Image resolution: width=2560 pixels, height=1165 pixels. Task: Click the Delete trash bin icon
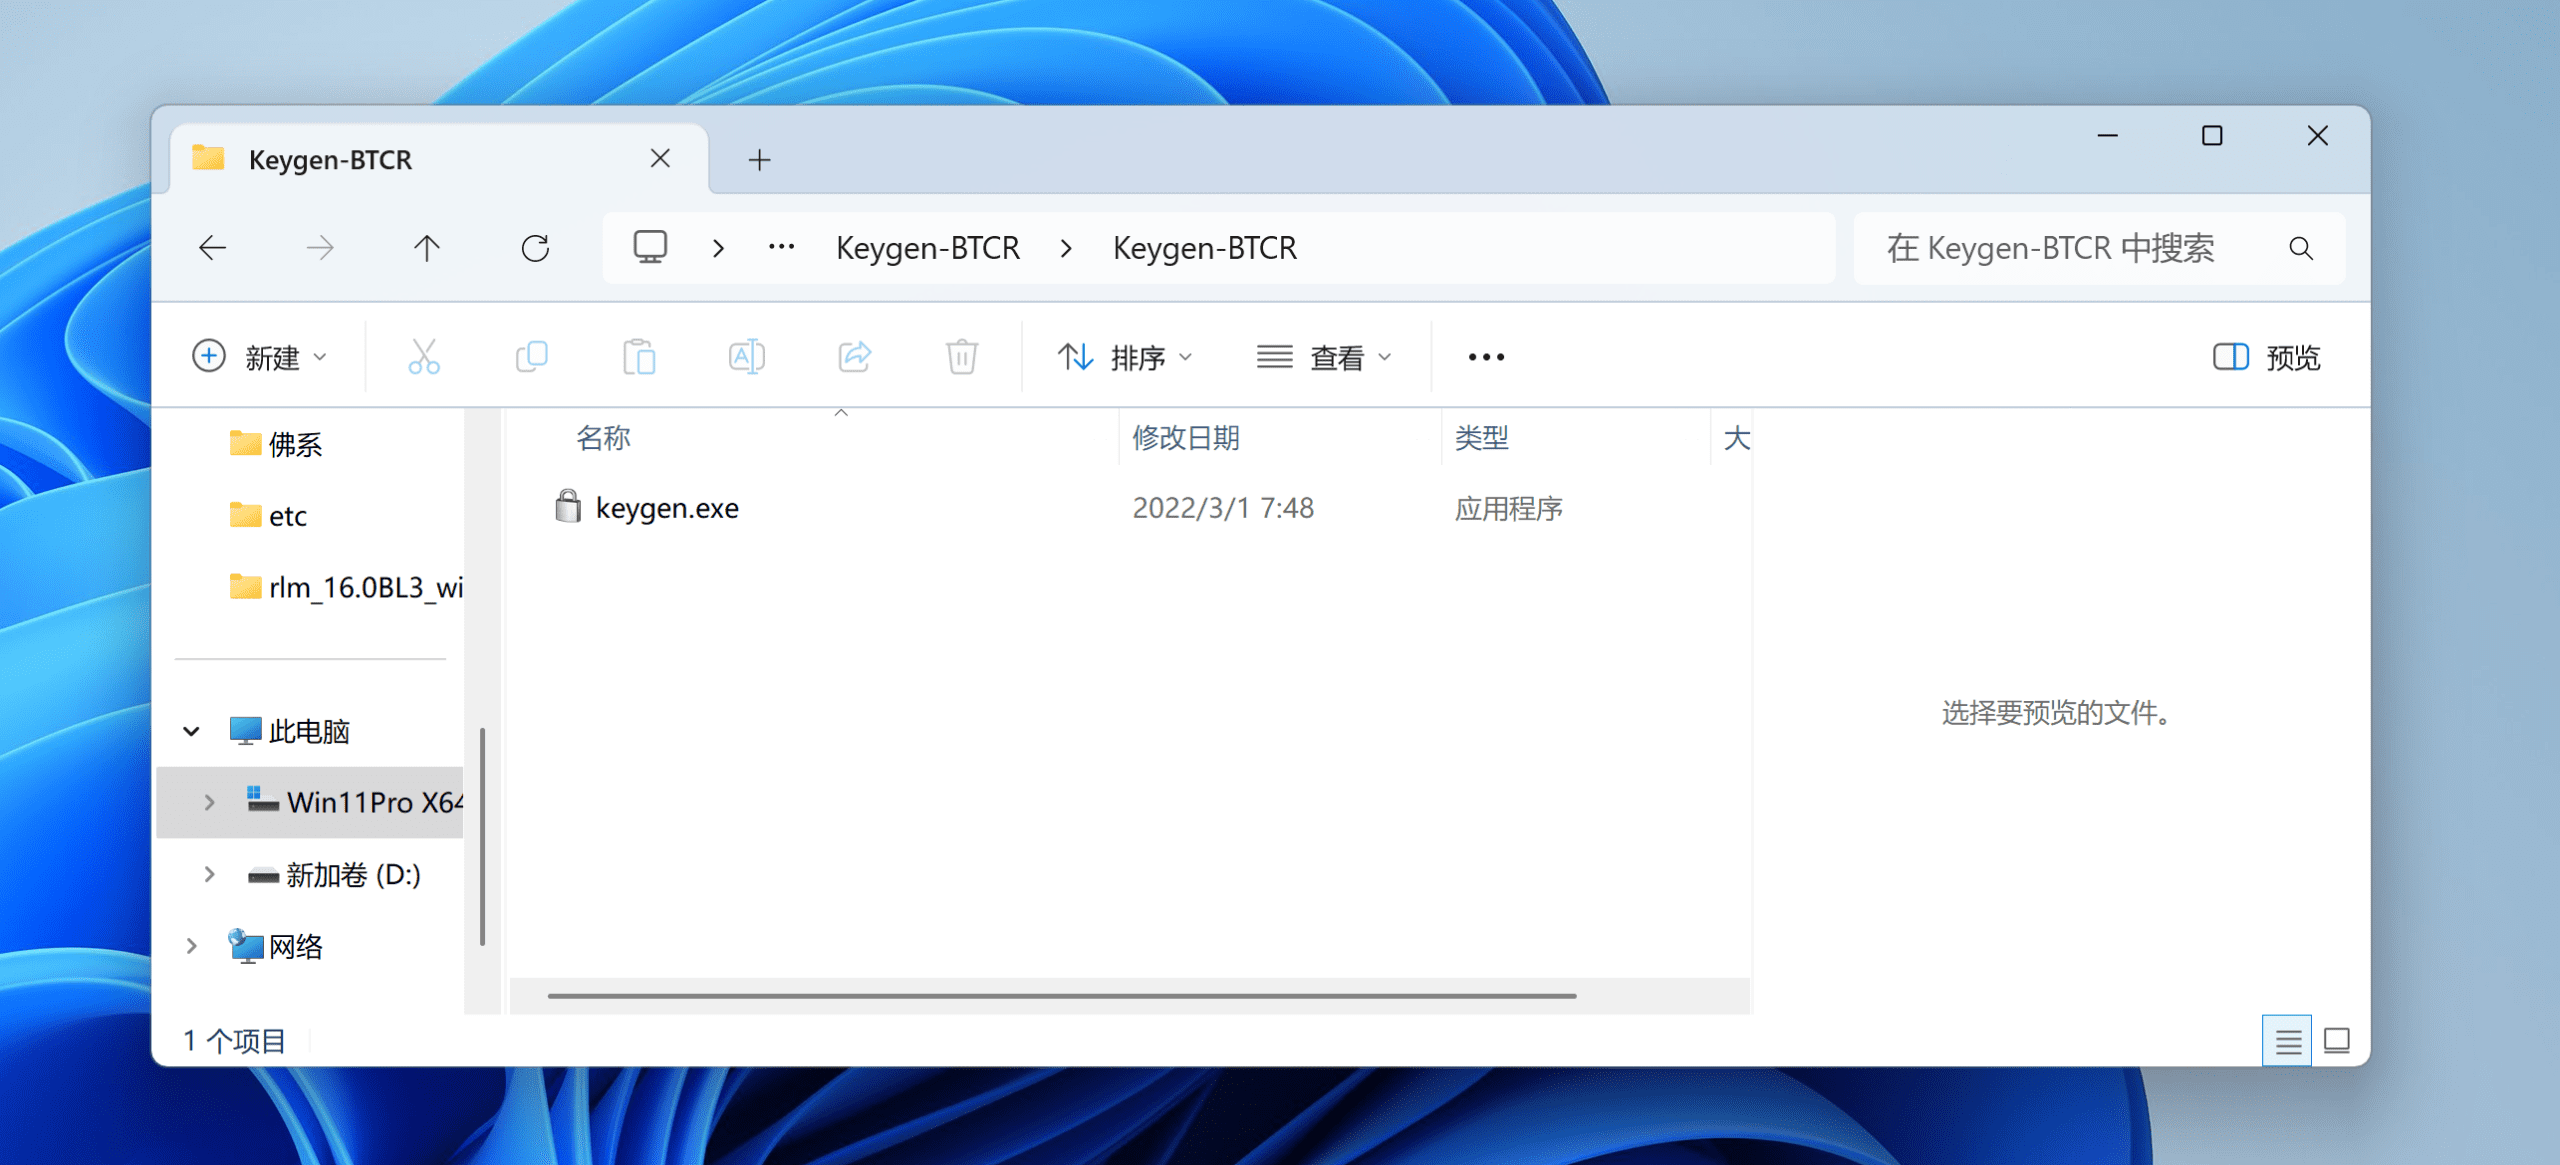[962, 357]
